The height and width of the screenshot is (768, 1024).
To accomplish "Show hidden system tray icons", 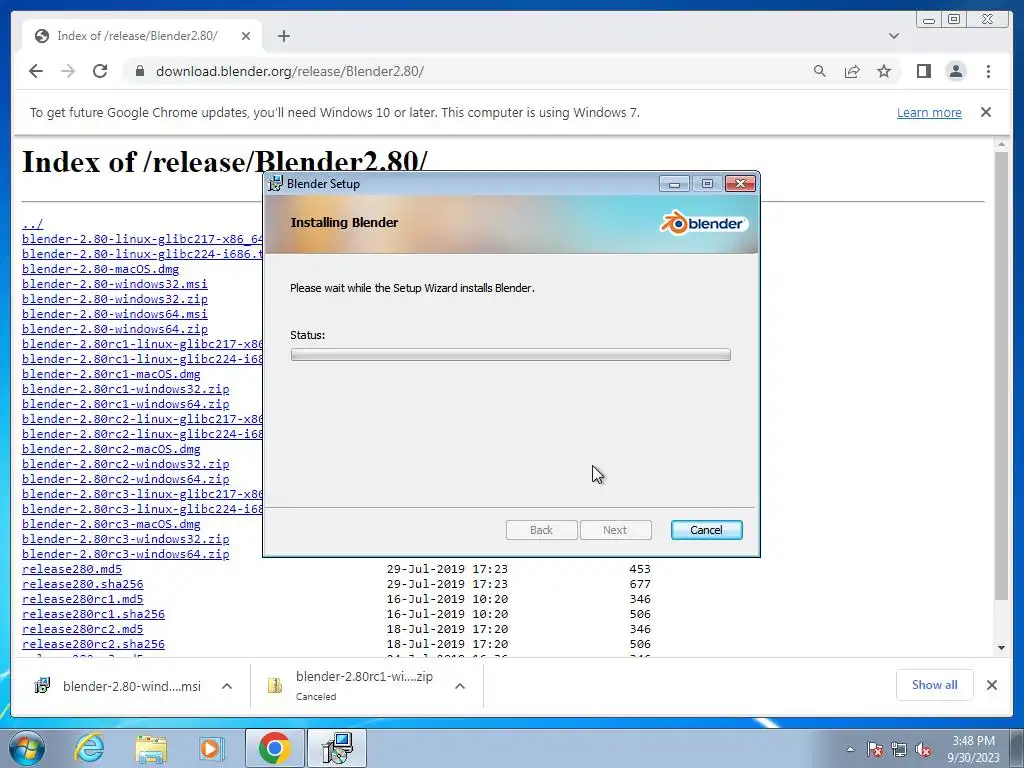I will click(850, 749).
